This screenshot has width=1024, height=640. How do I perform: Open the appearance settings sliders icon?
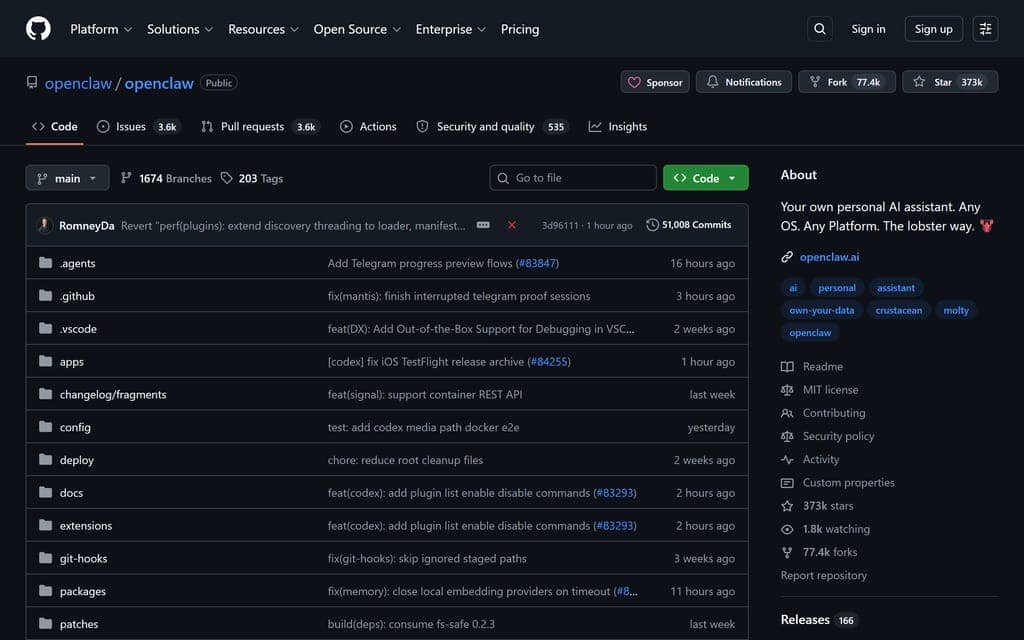tap(985, 29)
